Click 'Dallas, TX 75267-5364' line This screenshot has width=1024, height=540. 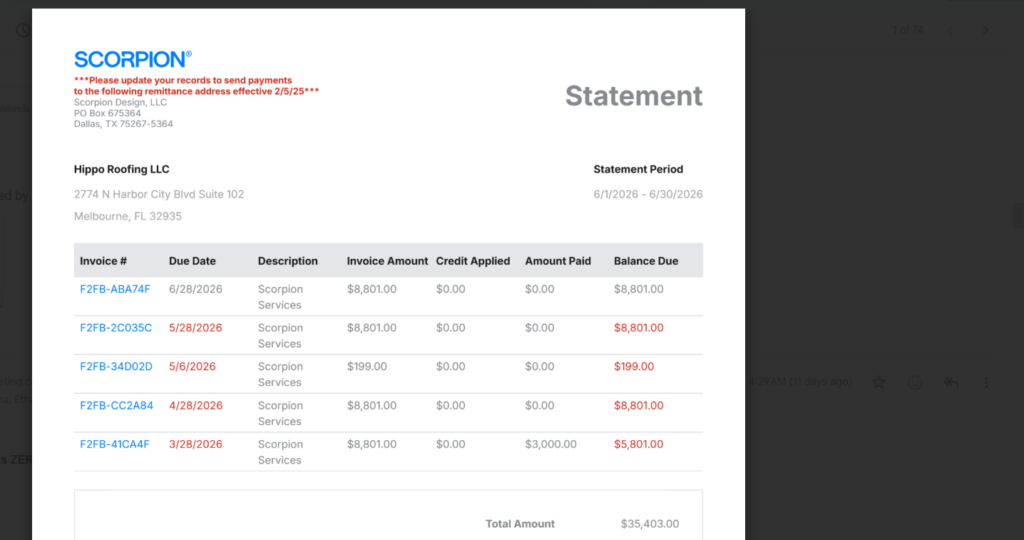[x=123, y=124]
